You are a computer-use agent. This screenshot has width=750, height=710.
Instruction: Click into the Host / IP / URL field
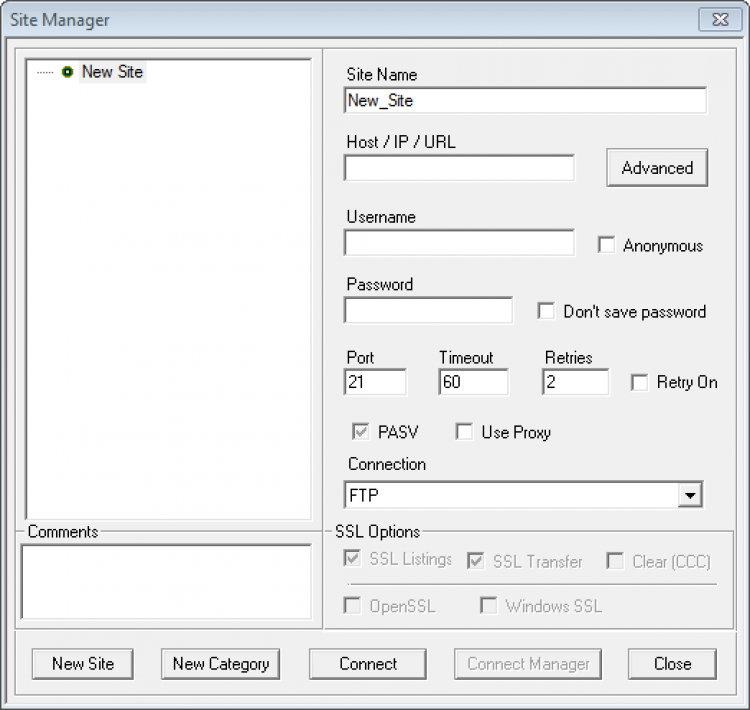[460, 168]
